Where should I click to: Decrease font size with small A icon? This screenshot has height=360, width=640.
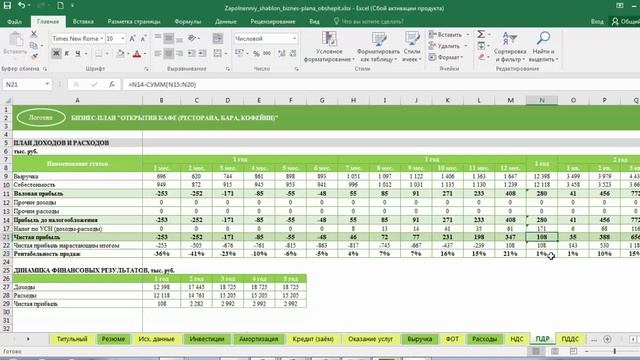(x=143, y=39)
